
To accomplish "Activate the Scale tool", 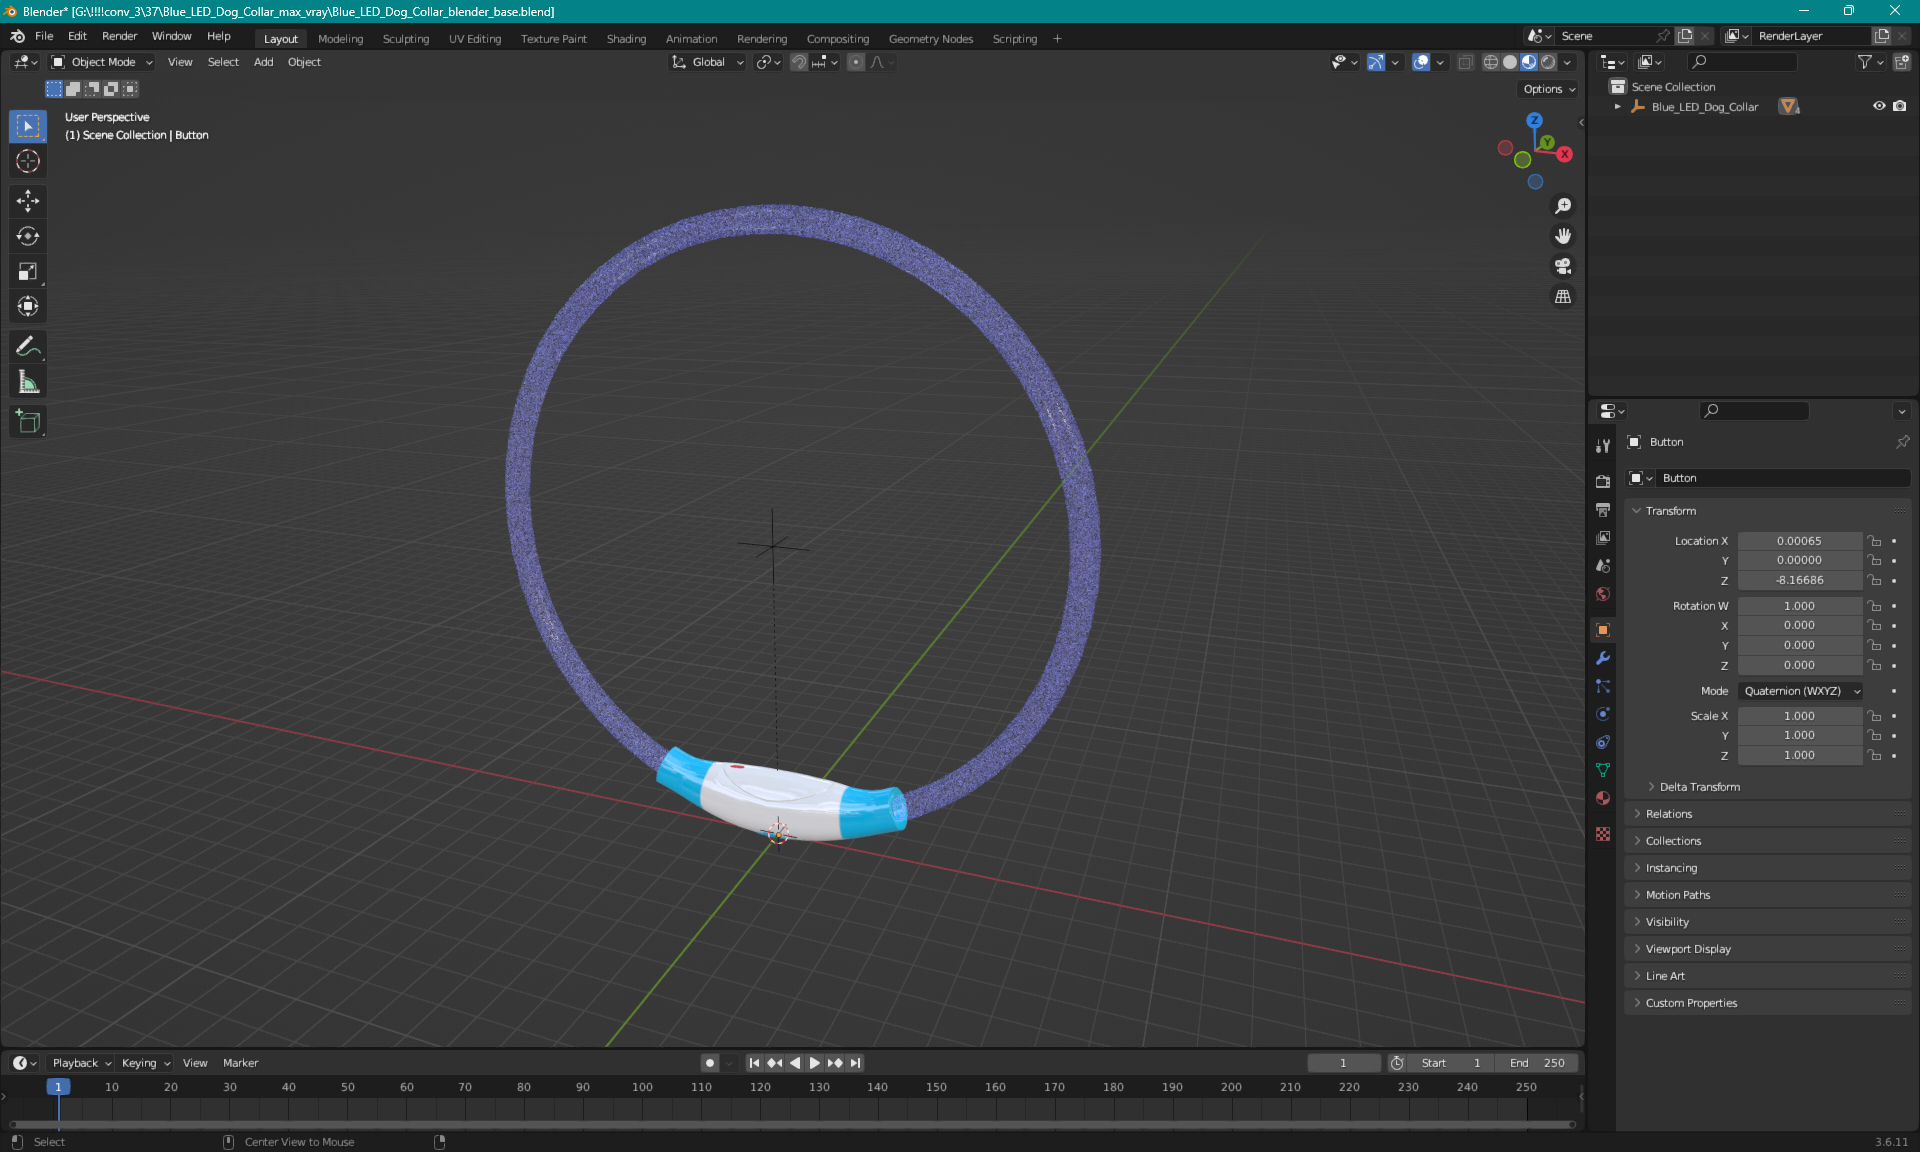I will pyautogui.click(x=28, y=271).
